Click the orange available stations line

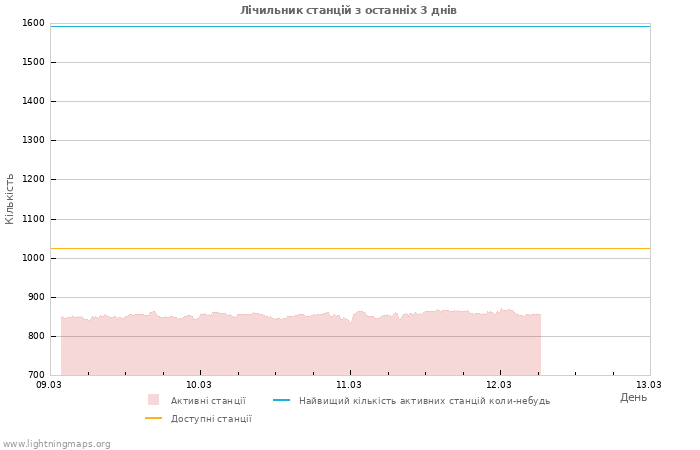tap(350, 248)
